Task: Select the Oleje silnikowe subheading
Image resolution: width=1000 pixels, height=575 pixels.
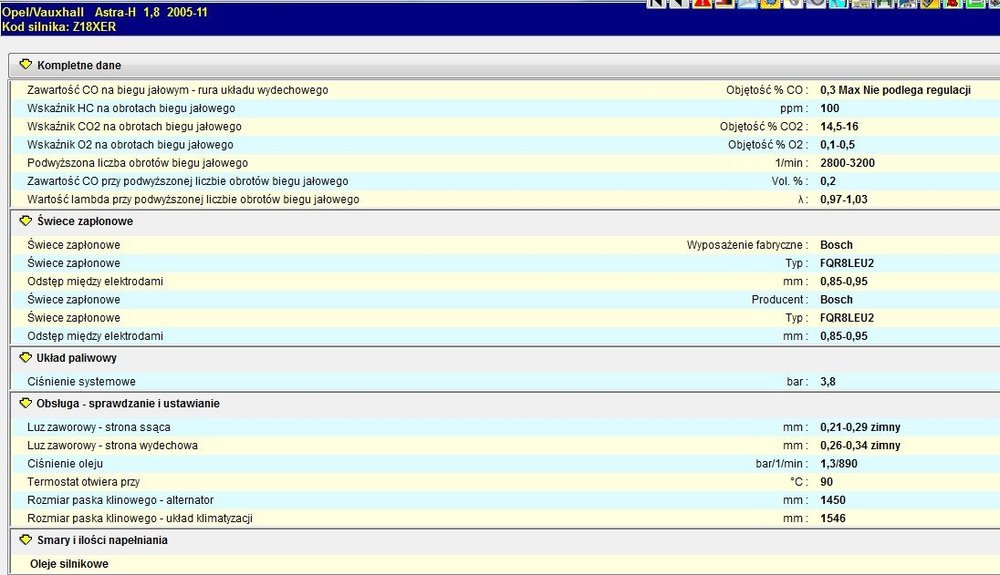Action: [x=69, y=564]
